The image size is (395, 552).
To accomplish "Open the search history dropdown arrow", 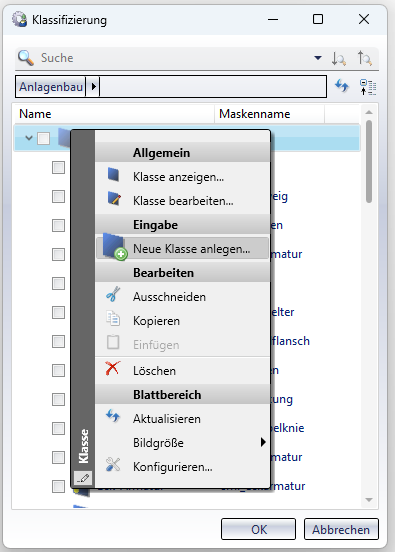I will pos(318,58).
